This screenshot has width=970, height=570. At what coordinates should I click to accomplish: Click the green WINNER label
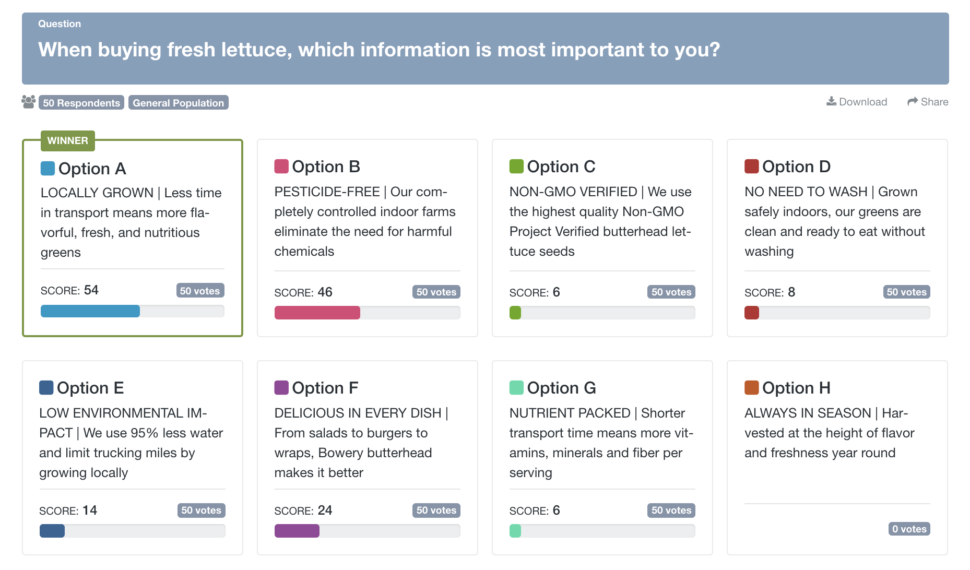[x=67, y=140]
